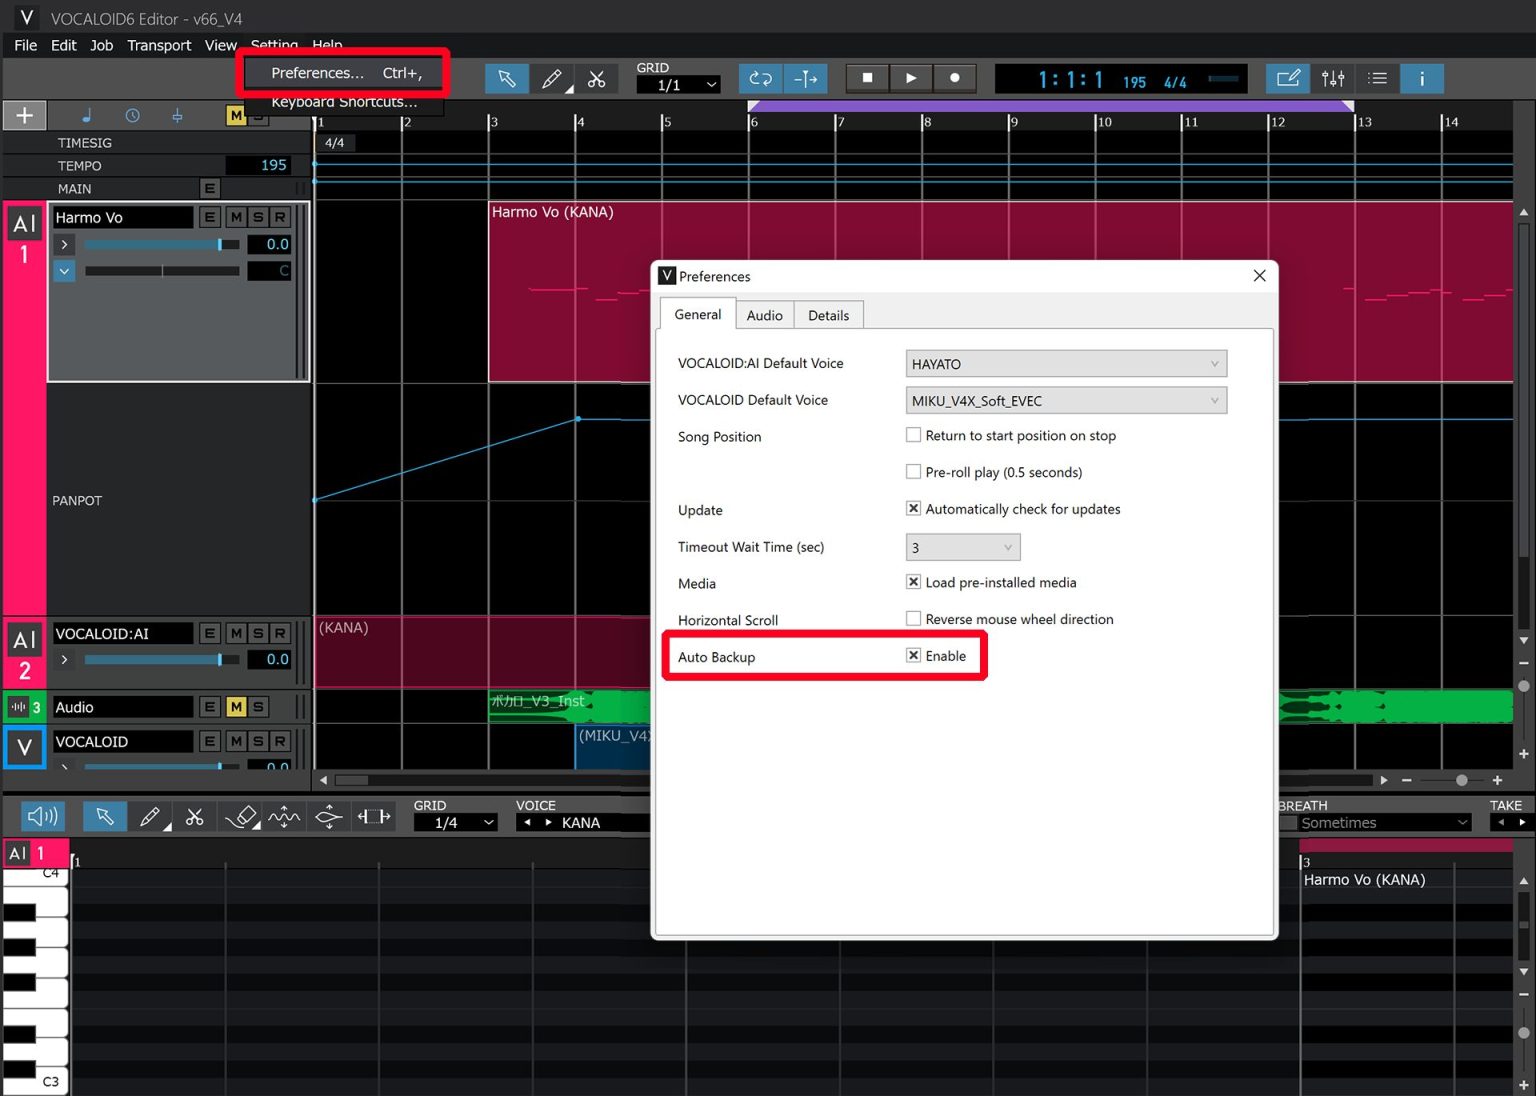Image resolution: width=1536 pixels, height=1096 pixels.
Task: Mute the Audio track with its M button
Action: pyautogui.click(x=236, y=707)
